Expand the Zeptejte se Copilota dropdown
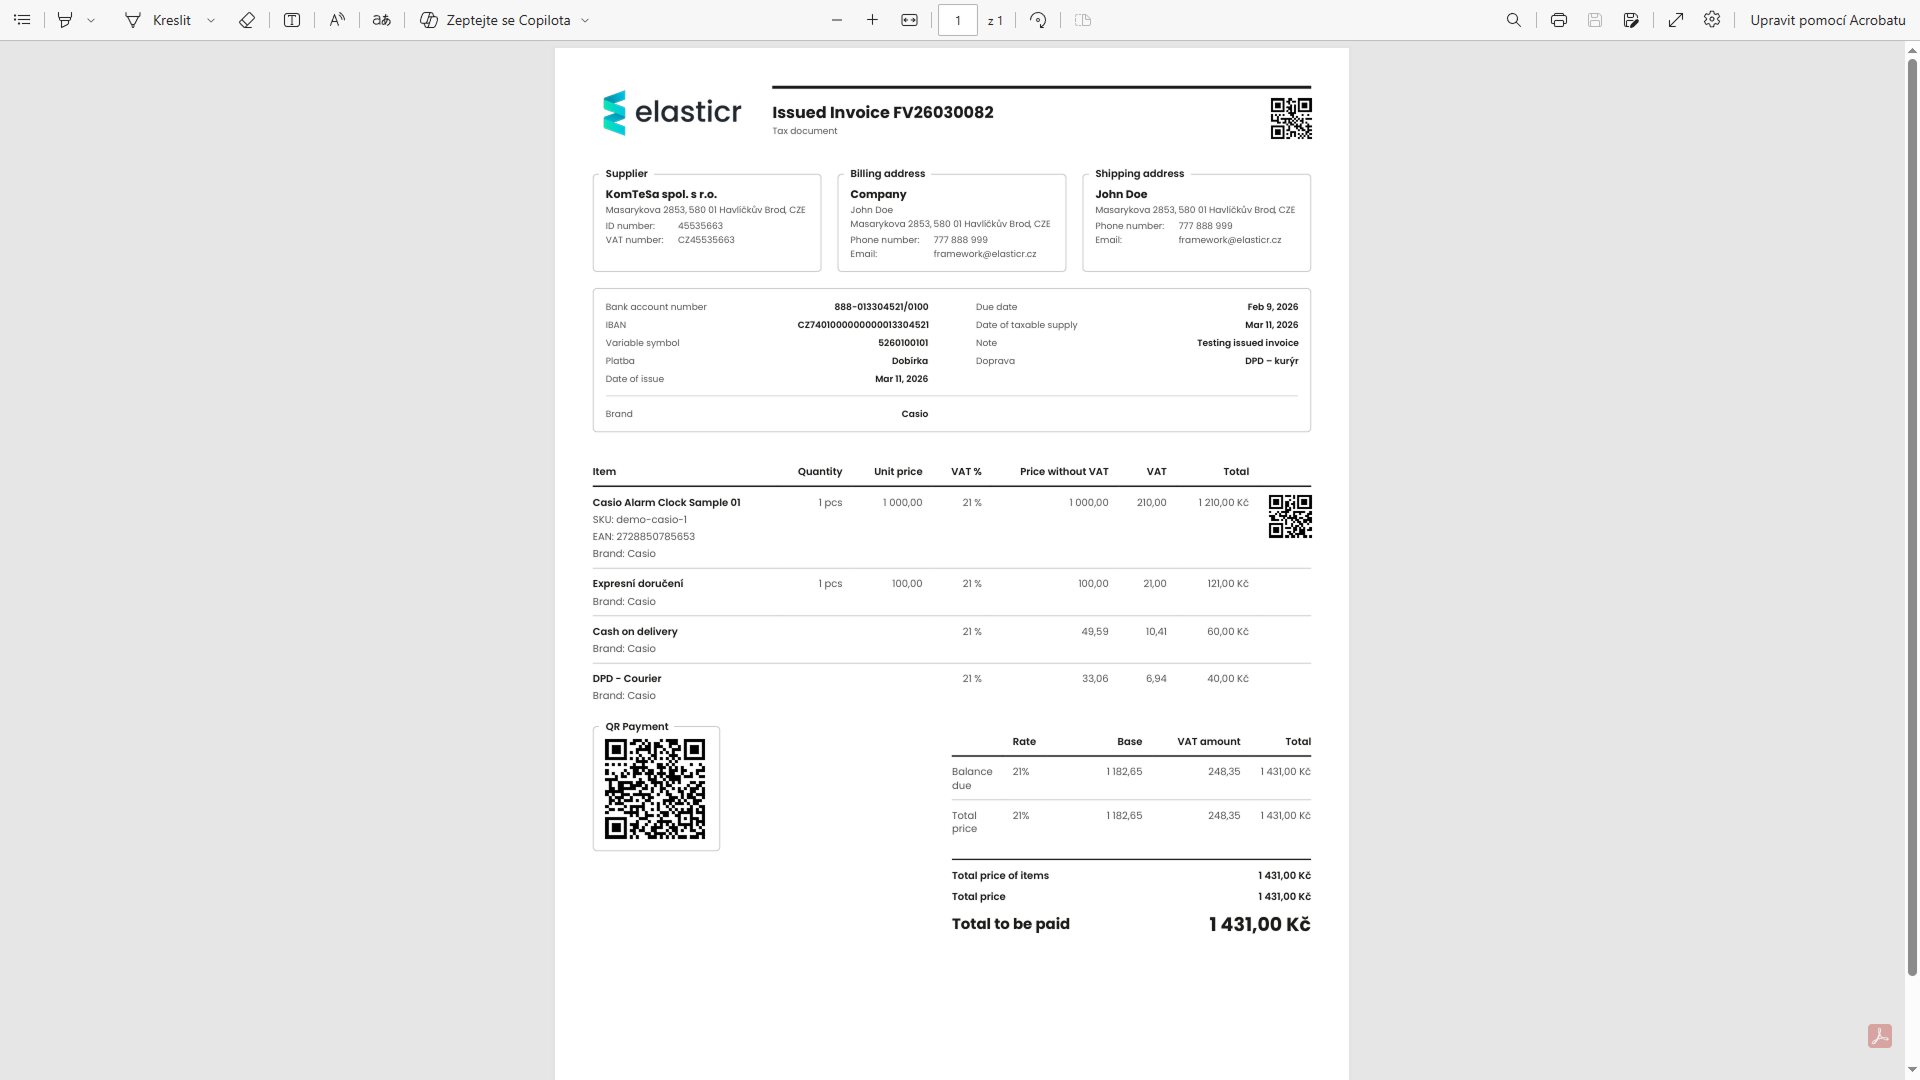 585,20
